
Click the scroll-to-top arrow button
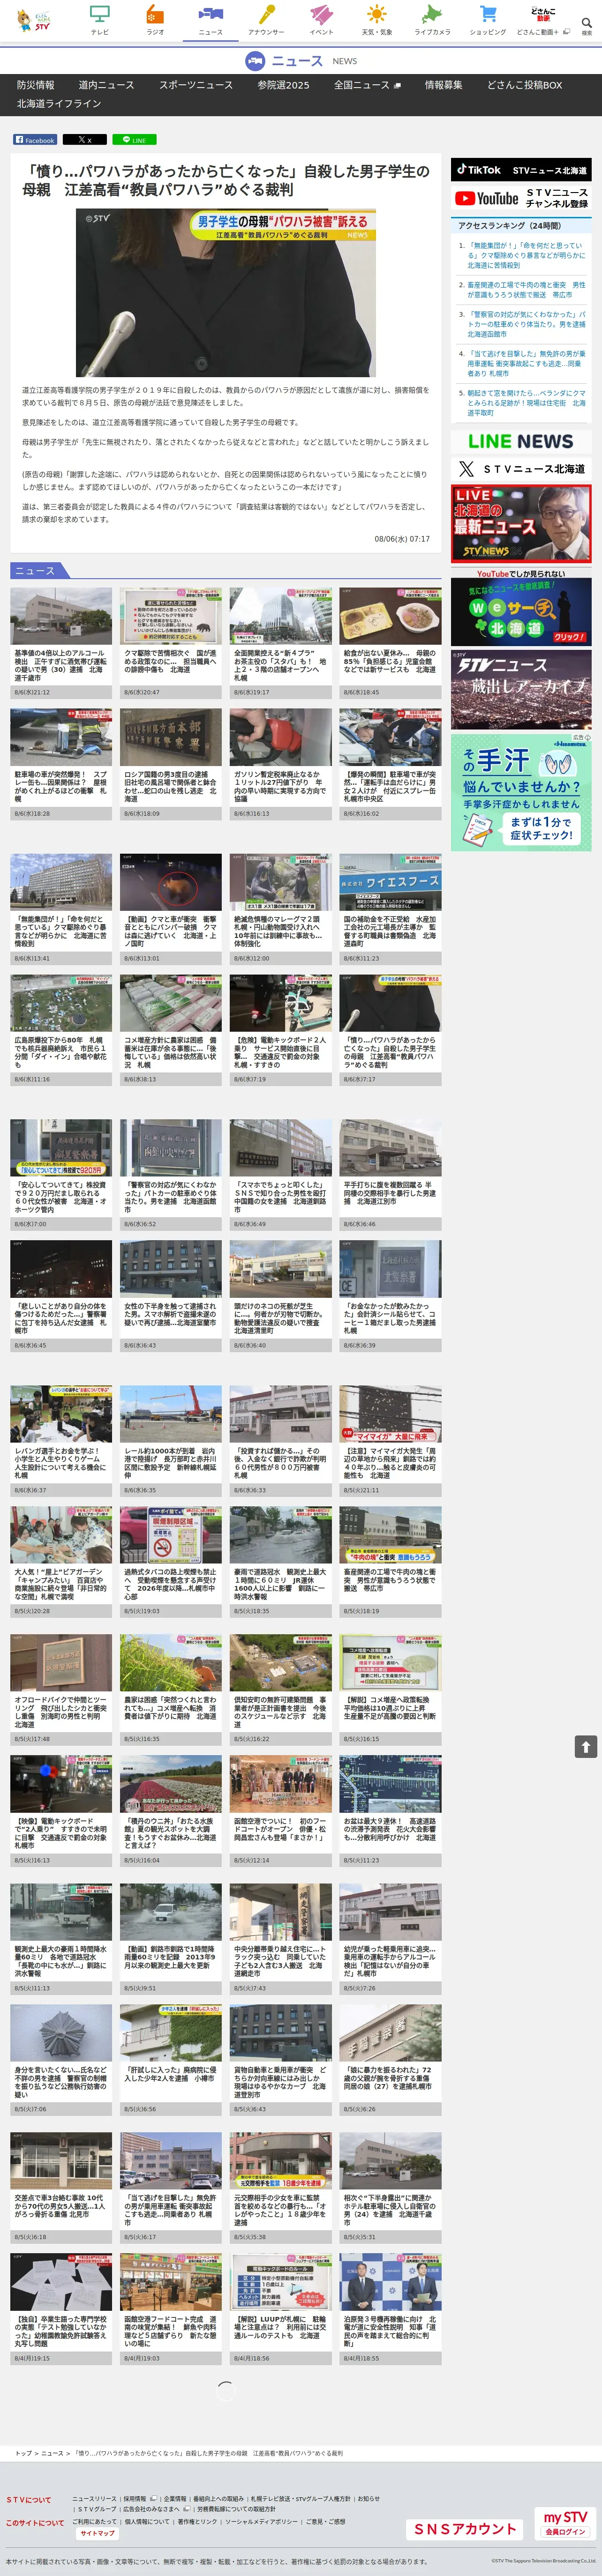pyautogui.click(x=586, y=1746)
